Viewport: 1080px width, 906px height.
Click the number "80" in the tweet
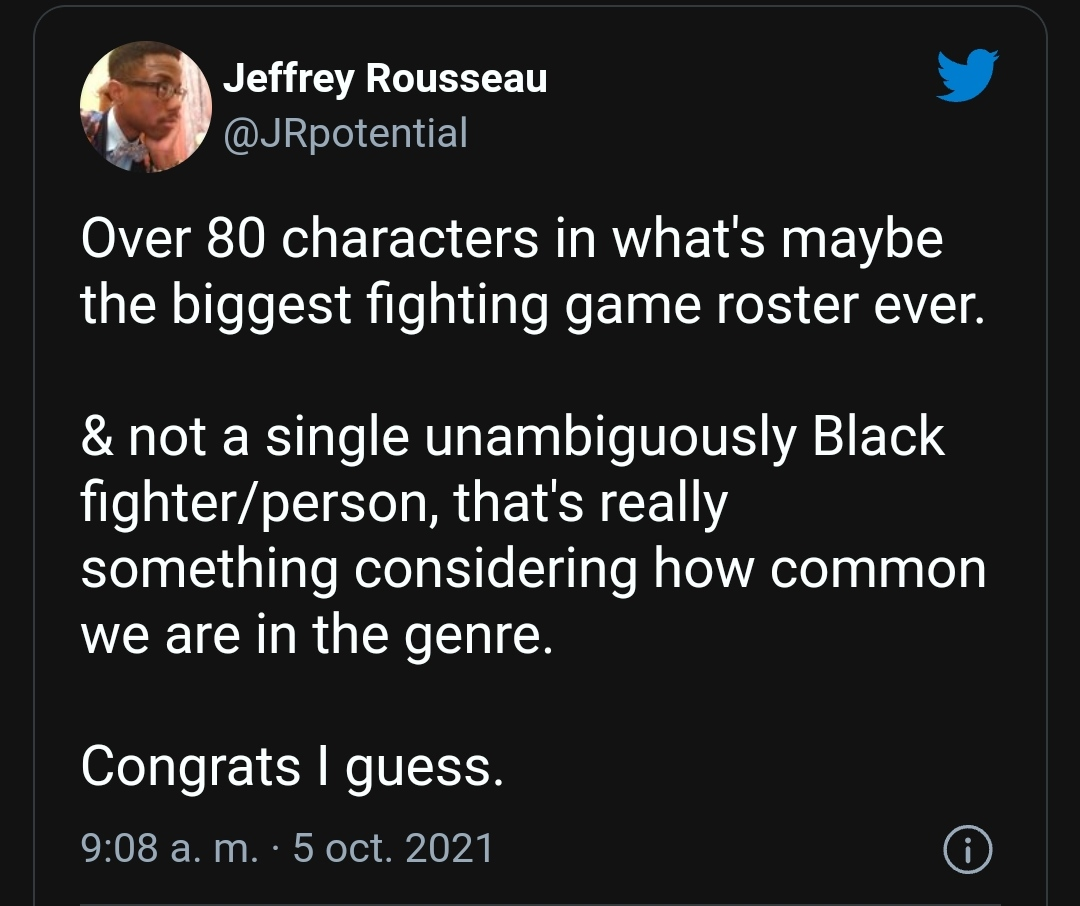tap(235, 239)
